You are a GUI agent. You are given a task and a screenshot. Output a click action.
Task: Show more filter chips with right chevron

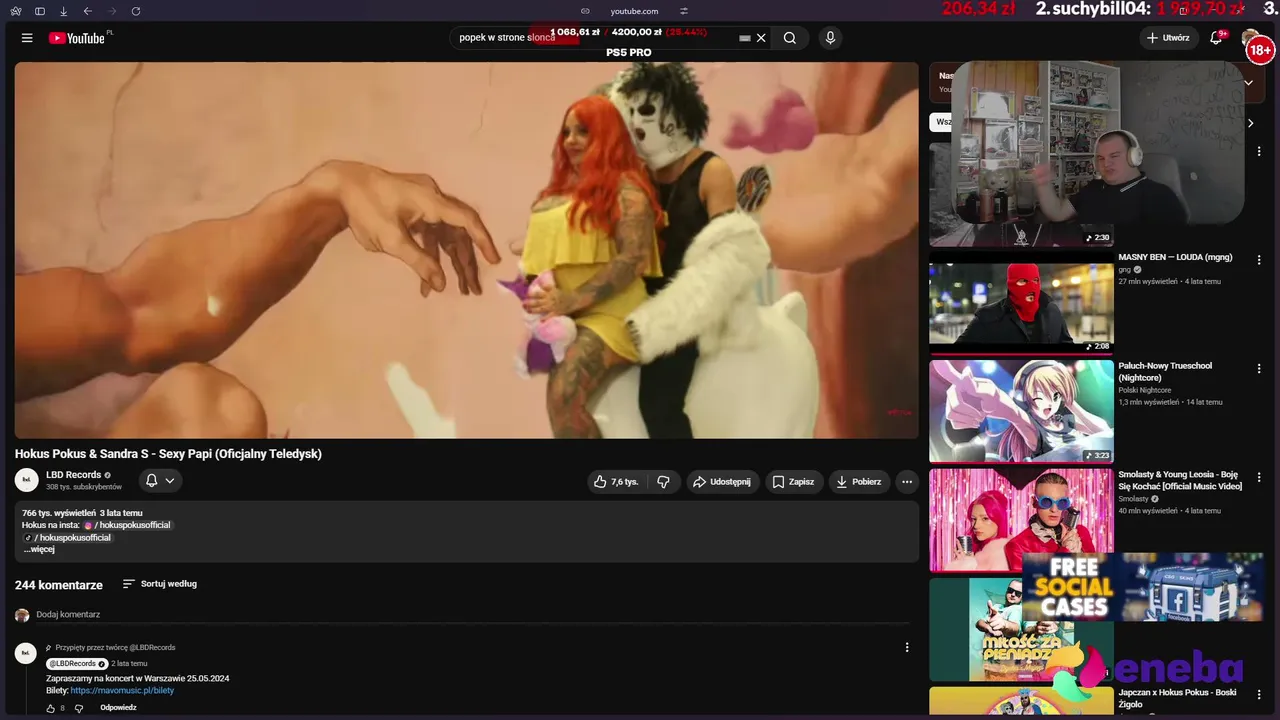pyautogui.click(x=1250, y=123)
